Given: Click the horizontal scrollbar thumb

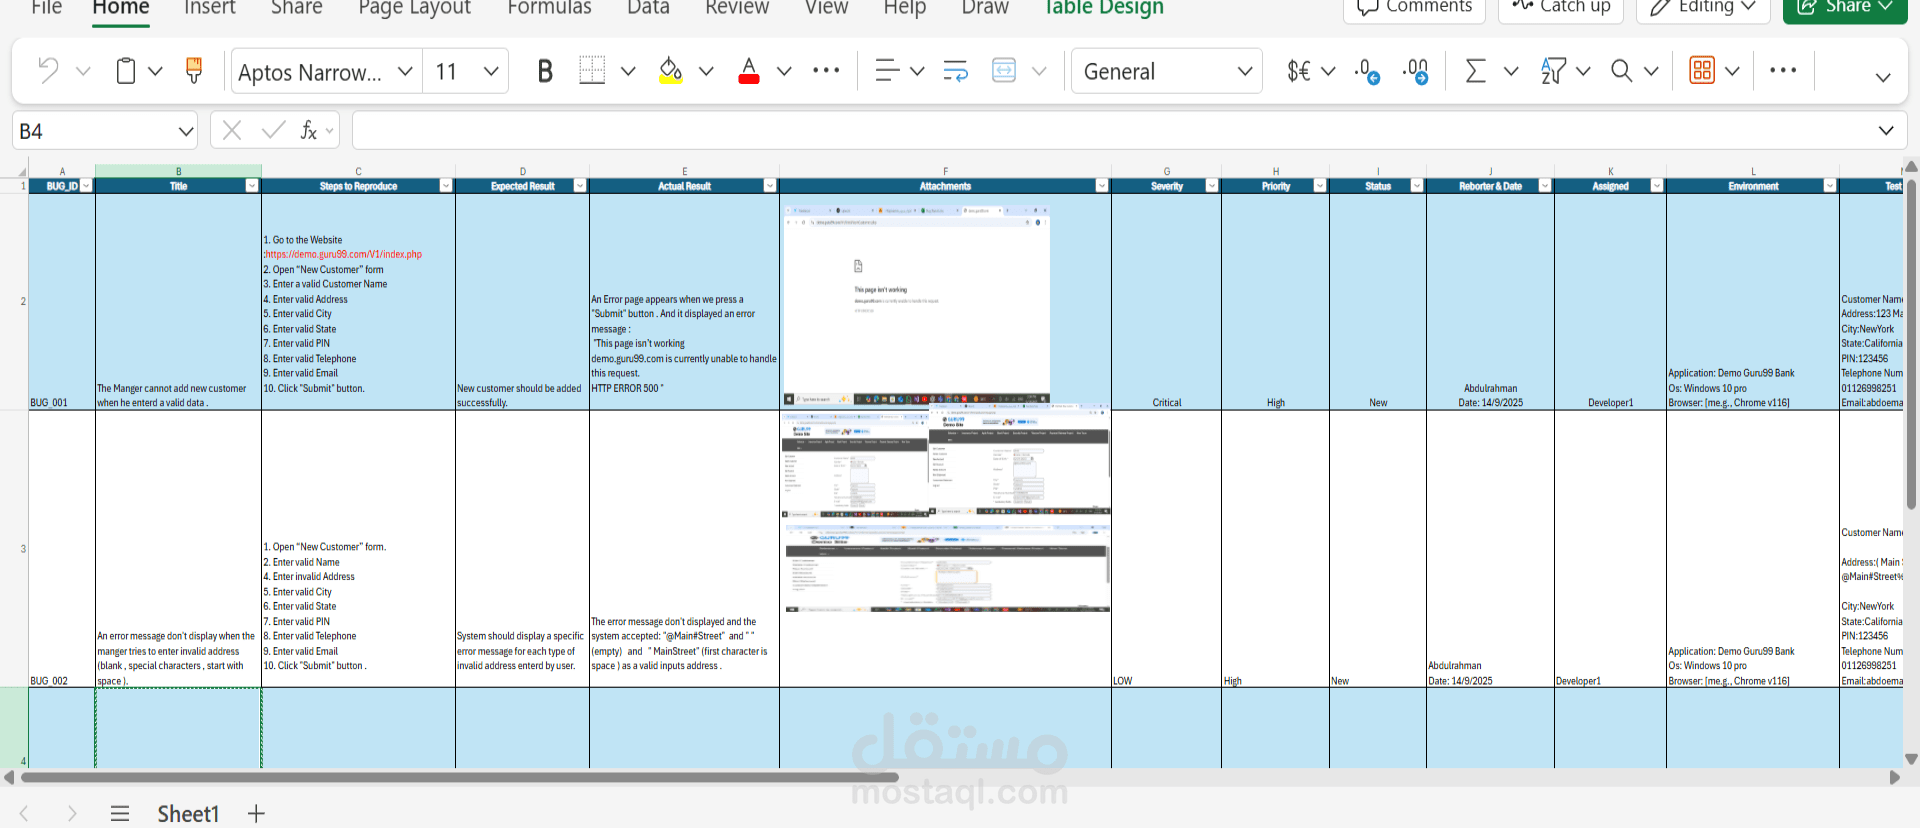Looking at the screenshot, I should (460, 777).
